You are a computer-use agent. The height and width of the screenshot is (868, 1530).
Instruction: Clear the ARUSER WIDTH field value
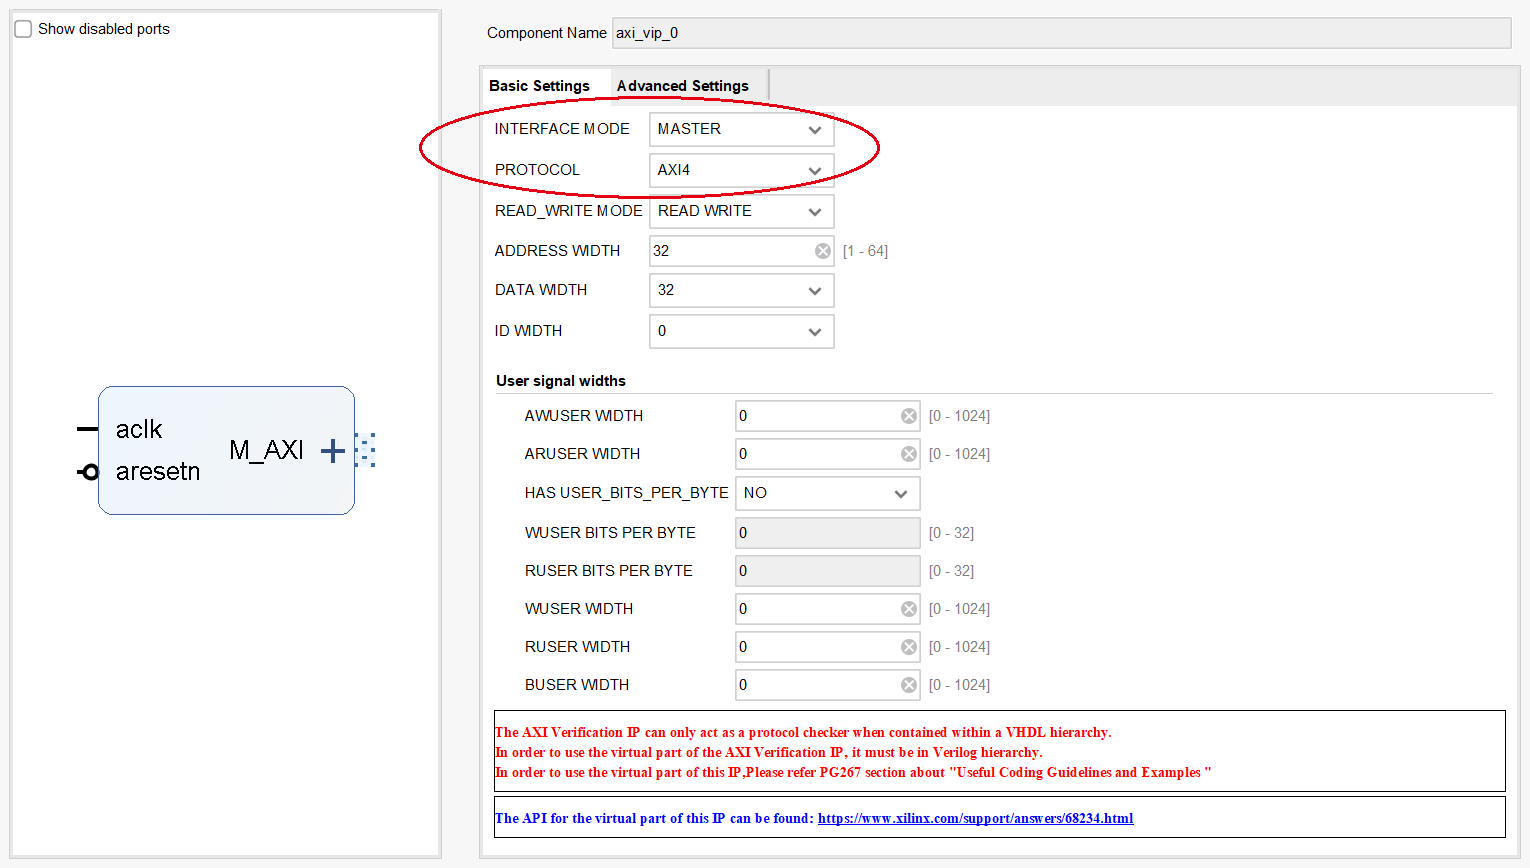point(908,454)
